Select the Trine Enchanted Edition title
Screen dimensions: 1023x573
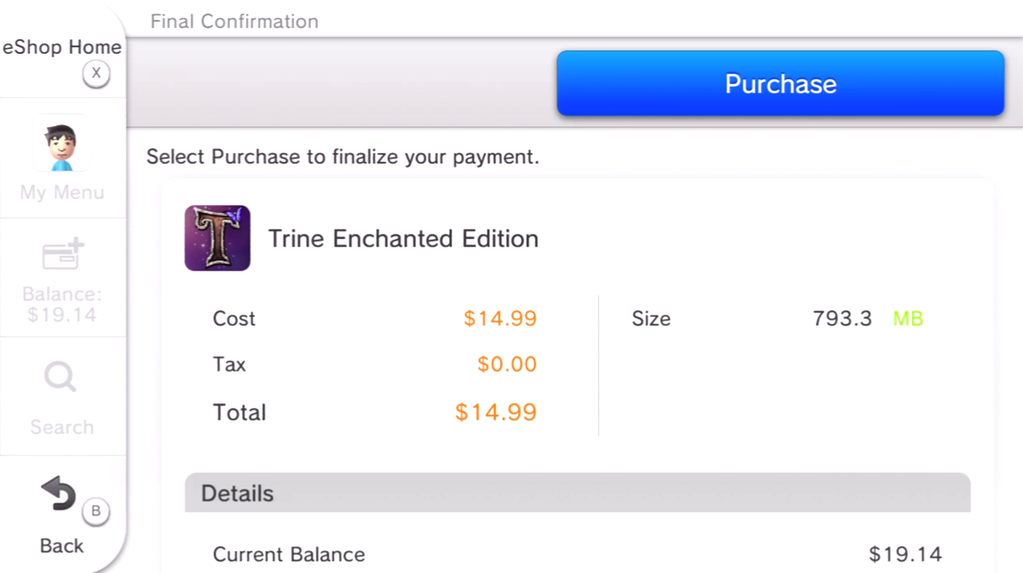[403, 239]
